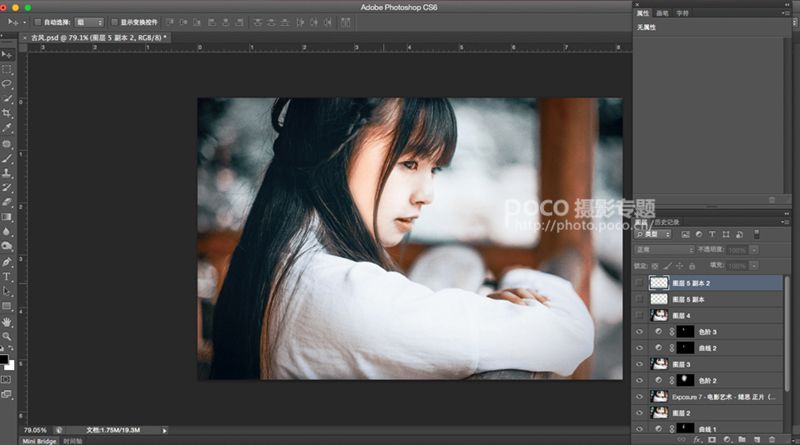Click lock transparent pixels icon
Image resolution: width=800 pixels, height=445 pixels.
655,266
